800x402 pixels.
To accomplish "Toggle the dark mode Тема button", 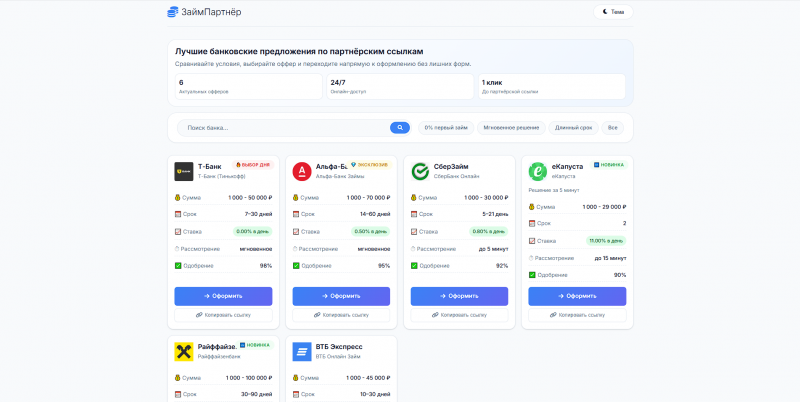I will 613,12.
